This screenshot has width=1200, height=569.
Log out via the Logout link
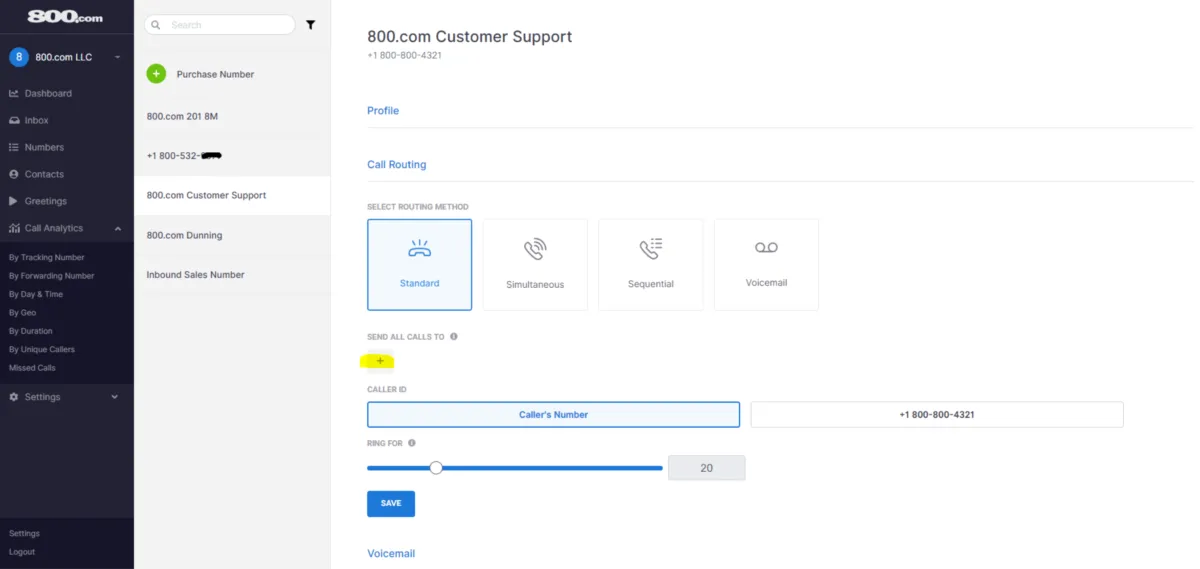point(22,551)
